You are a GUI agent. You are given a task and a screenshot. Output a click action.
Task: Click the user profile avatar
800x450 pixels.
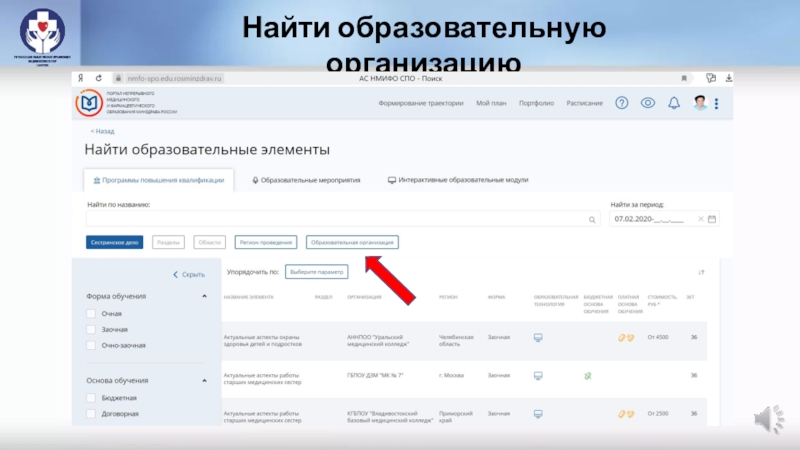[701, 103]
